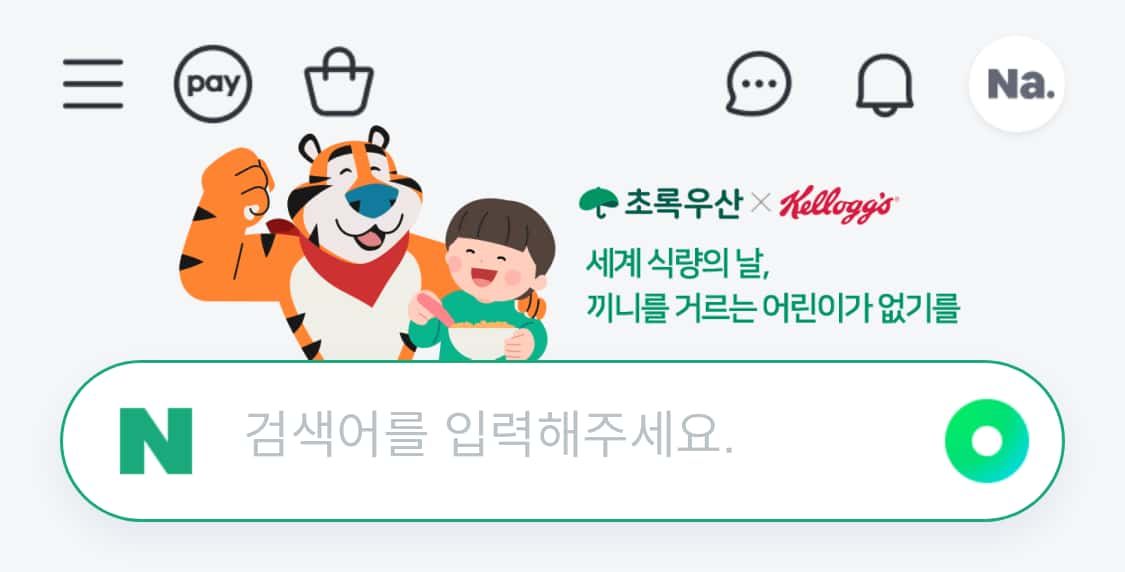Click the green N logo in search bar

tap(156, 441)
